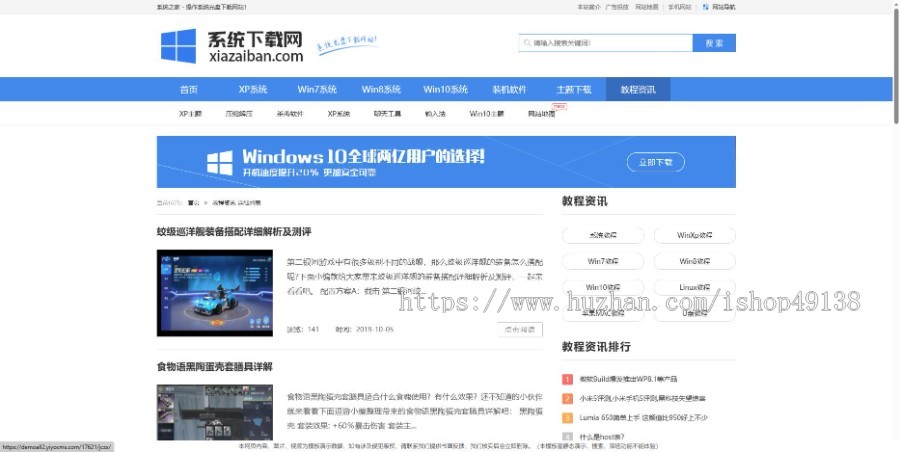Click the Windows logo of 系统下载网
900x452 pixels.
click(x=178, y=46)
